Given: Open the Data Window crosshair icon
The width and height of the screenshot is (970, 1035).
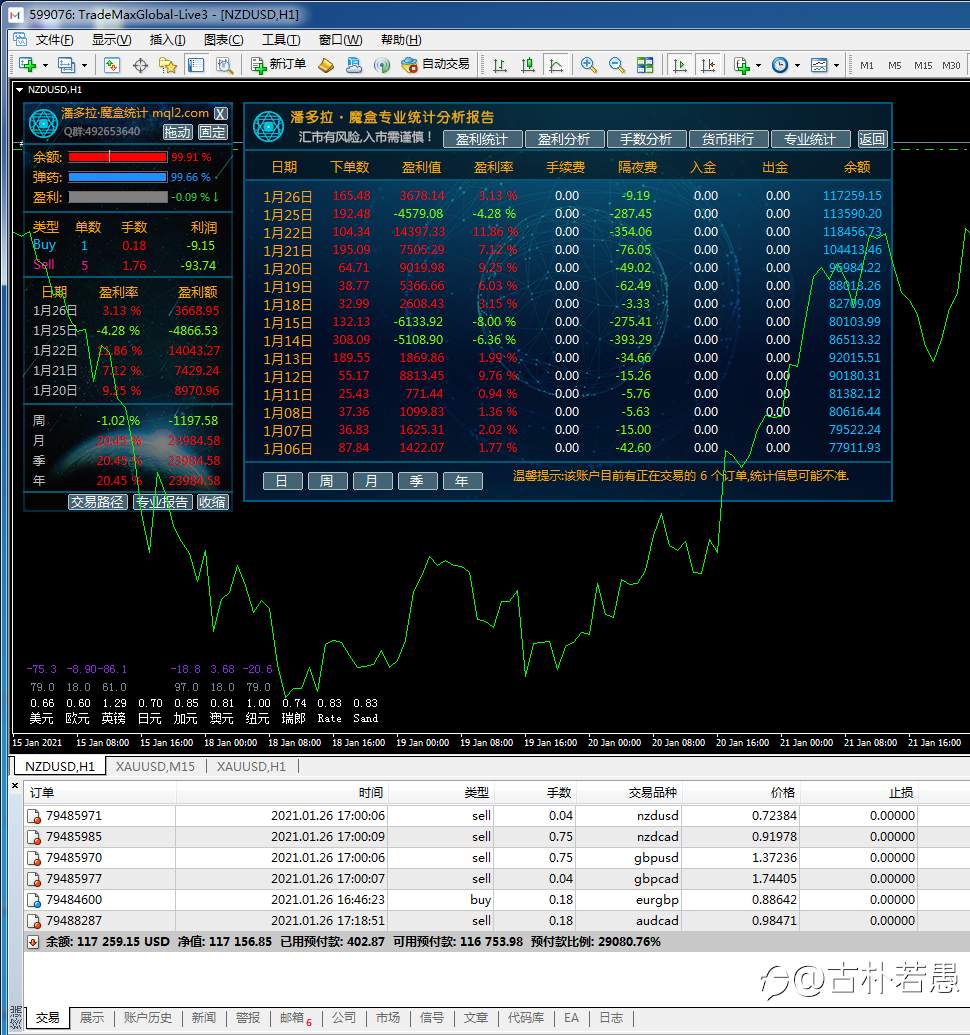Looking at the screenshot, I should (x=140, y=65).
